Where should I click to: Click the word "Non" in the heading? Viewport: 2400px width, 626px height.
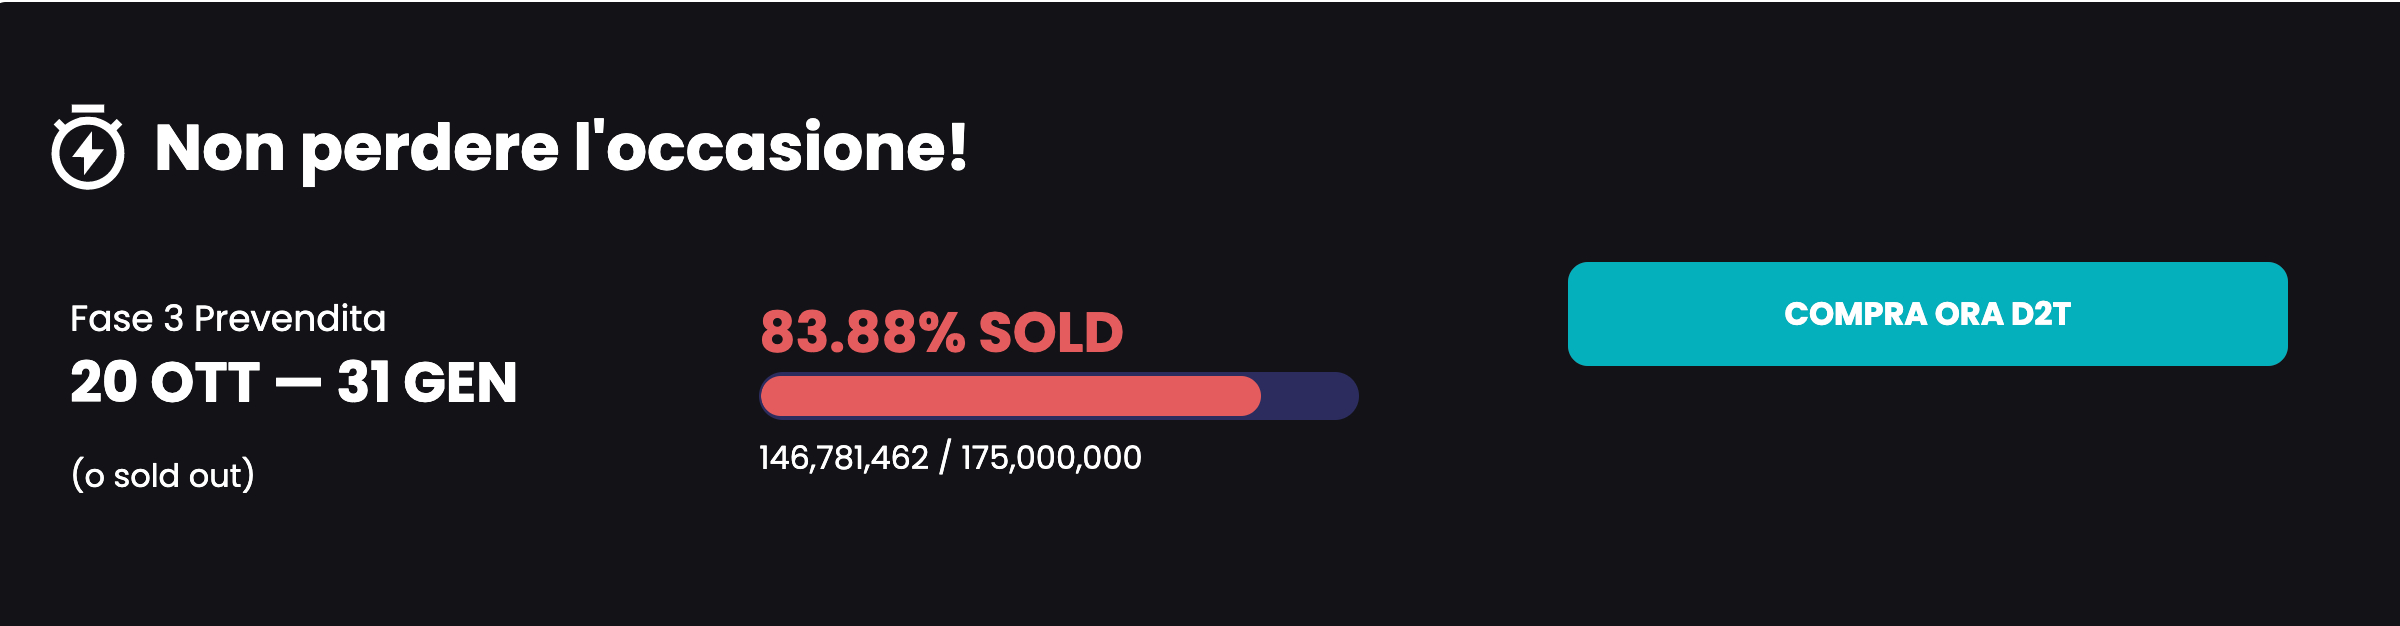pos(220,148)
